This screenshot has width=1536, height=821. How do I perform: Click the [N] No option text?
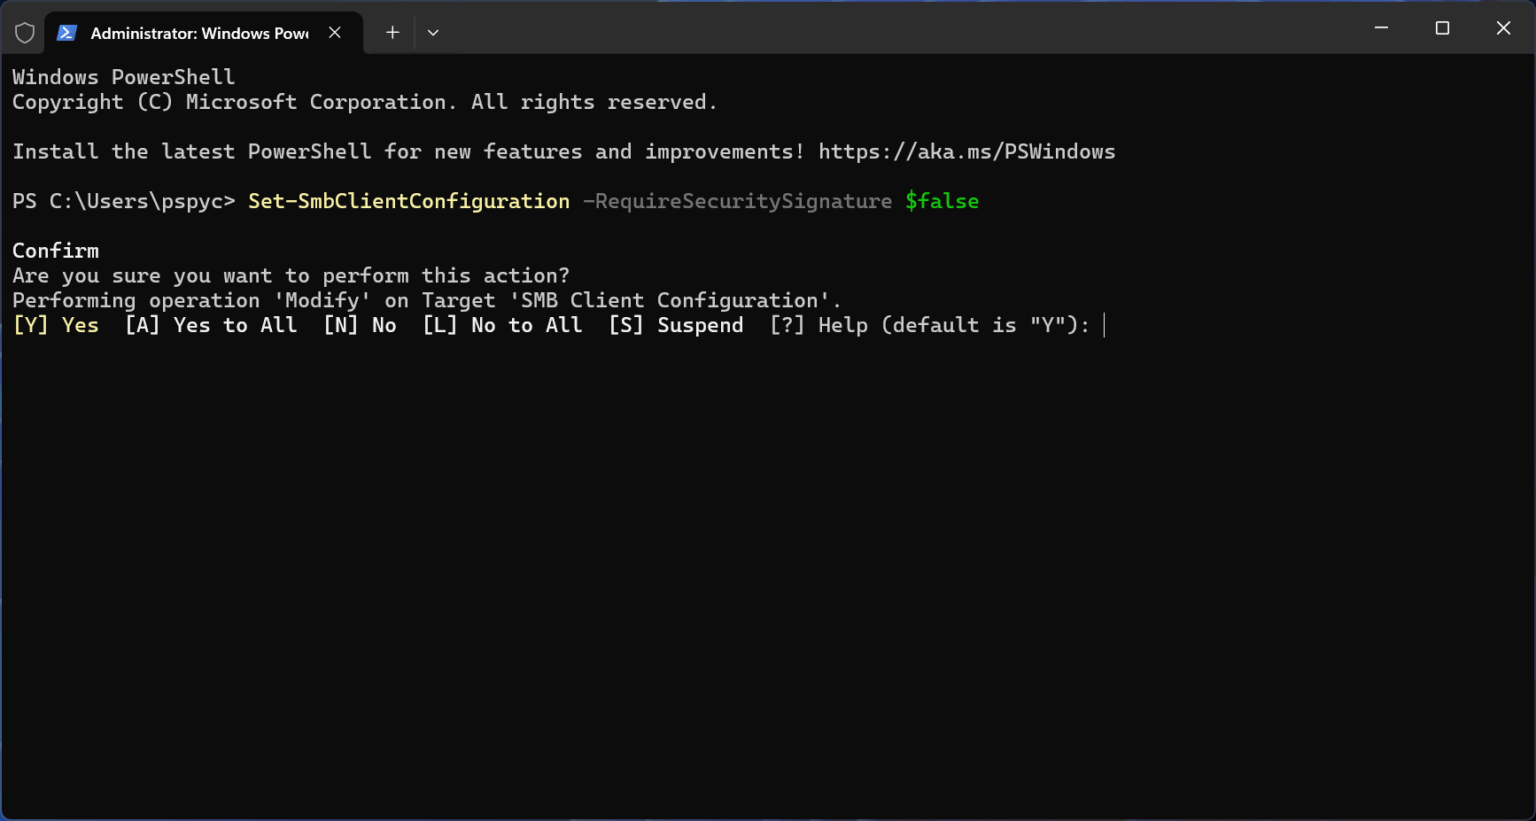pos(359,324)
